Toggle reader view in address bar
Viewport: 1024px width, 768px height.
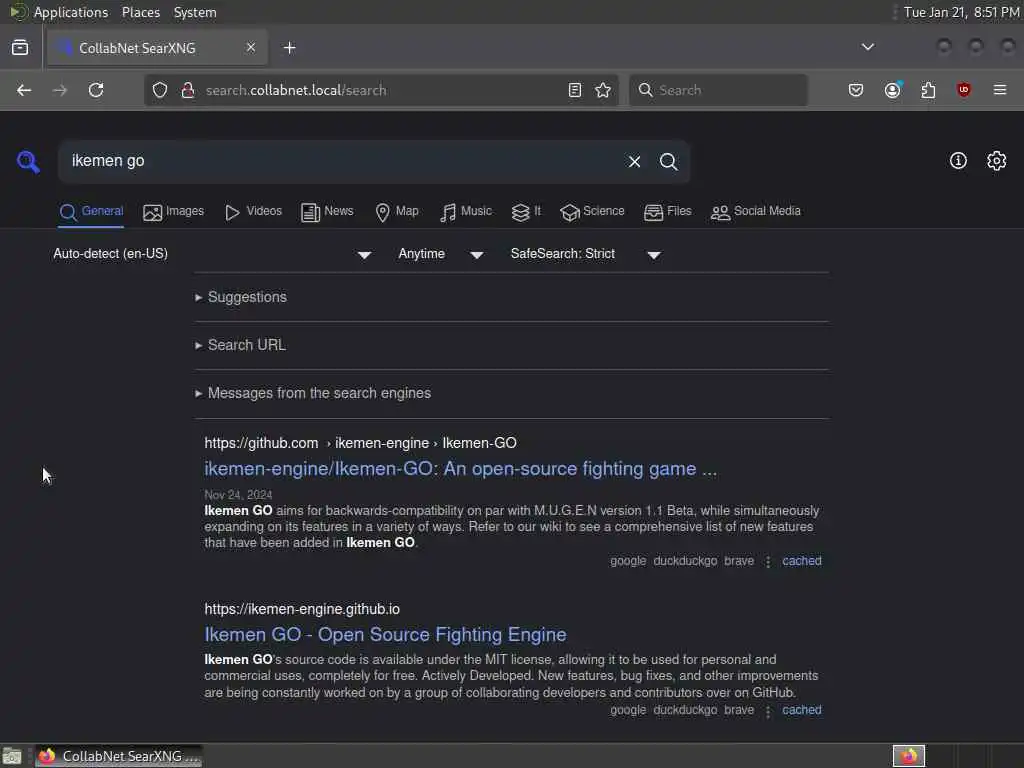tap(575, 90)
